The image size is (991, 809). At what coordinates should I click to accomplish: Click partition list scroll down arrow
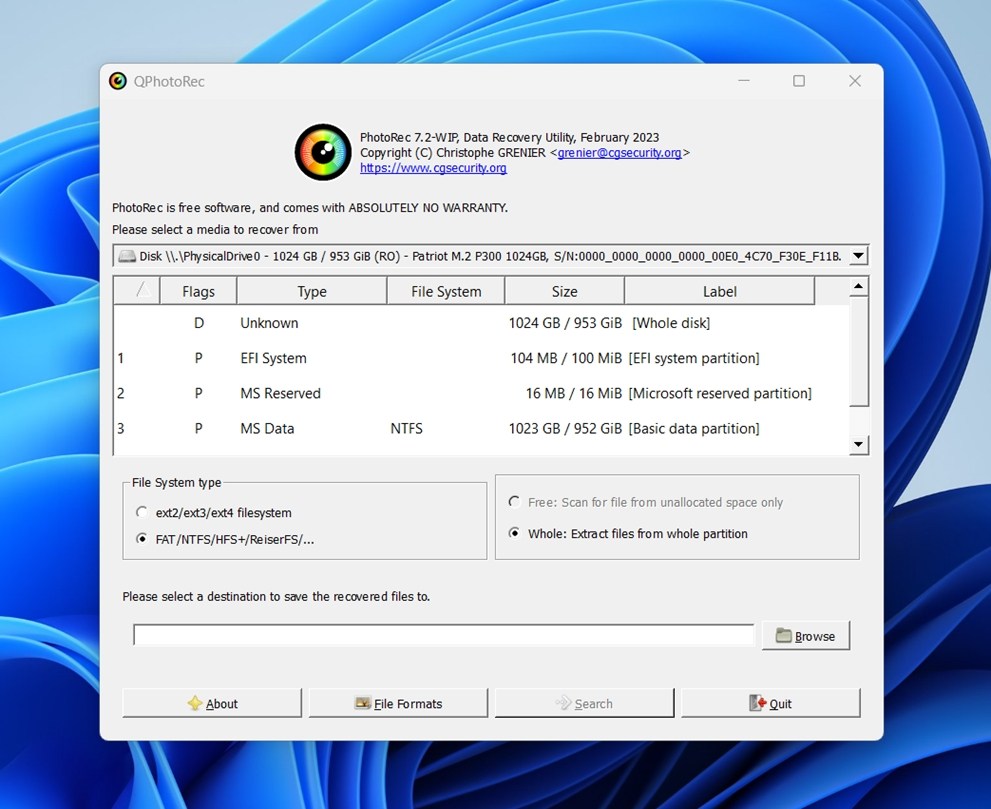click(858, 444)
